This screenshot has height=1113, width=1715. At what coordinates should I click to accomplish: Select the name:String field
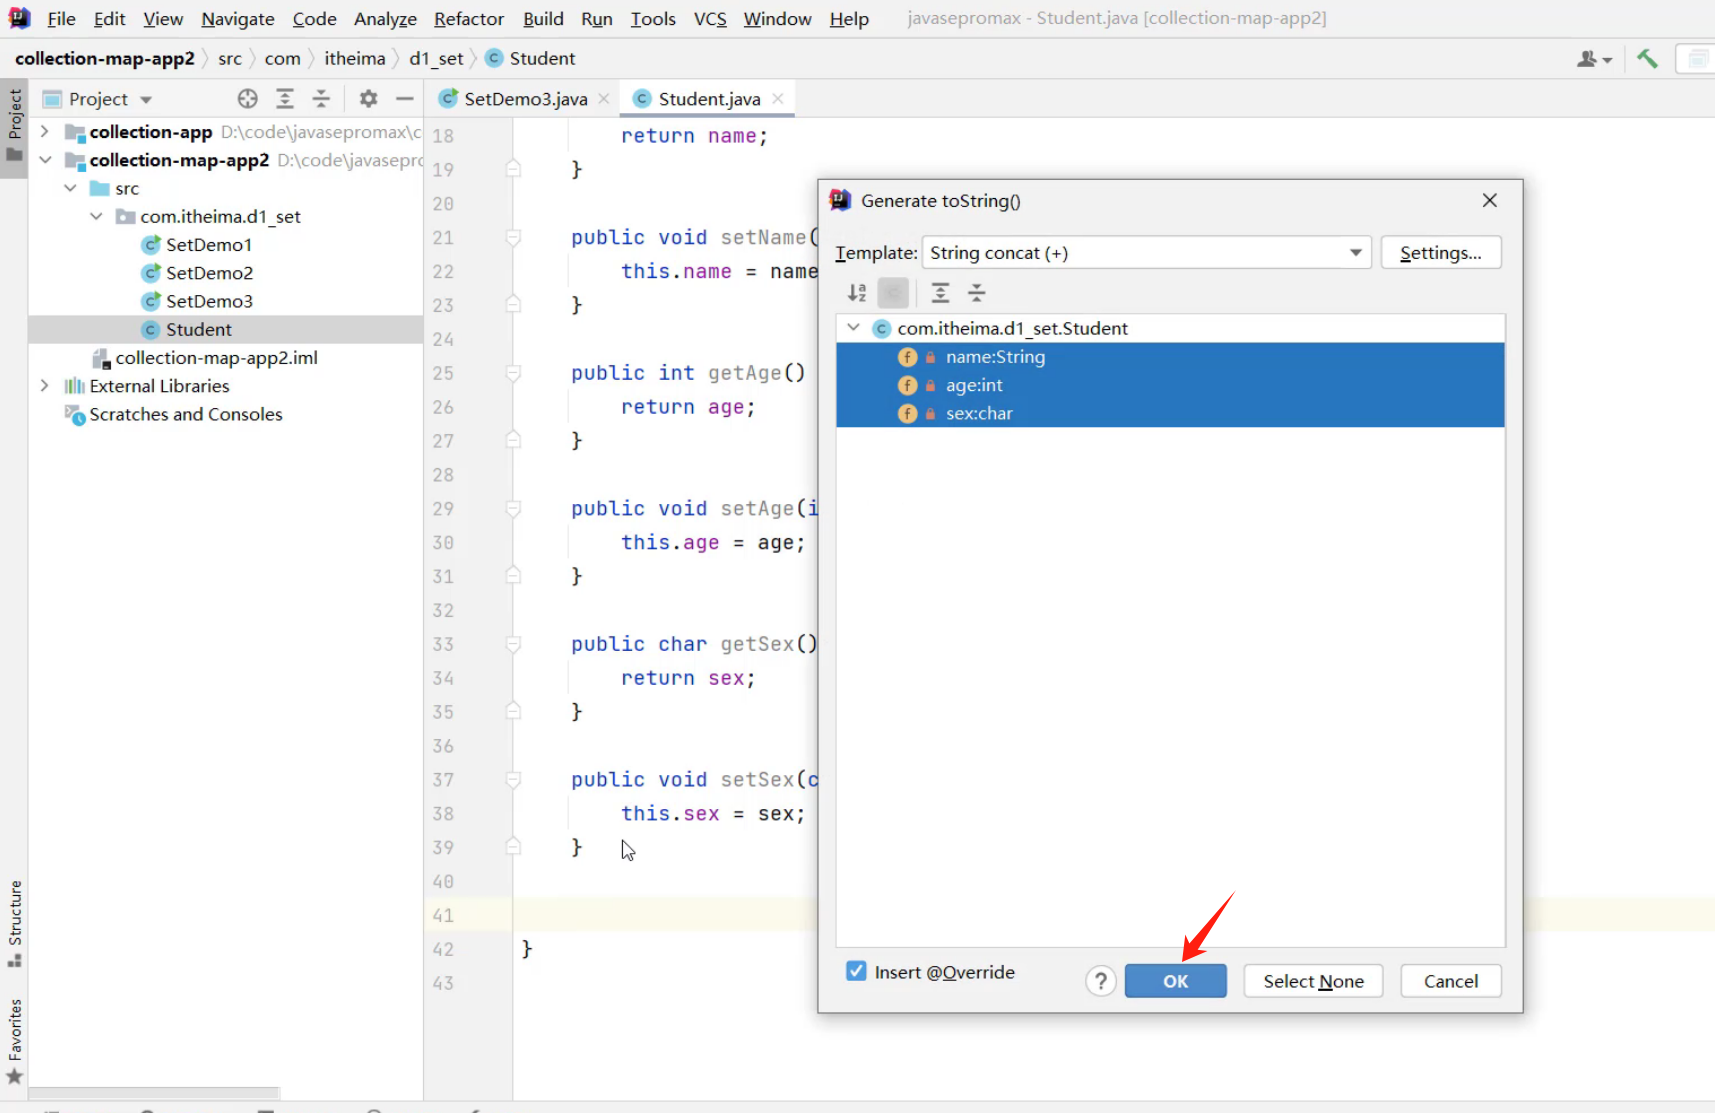pyautogui.click(x=1170, y=357)
